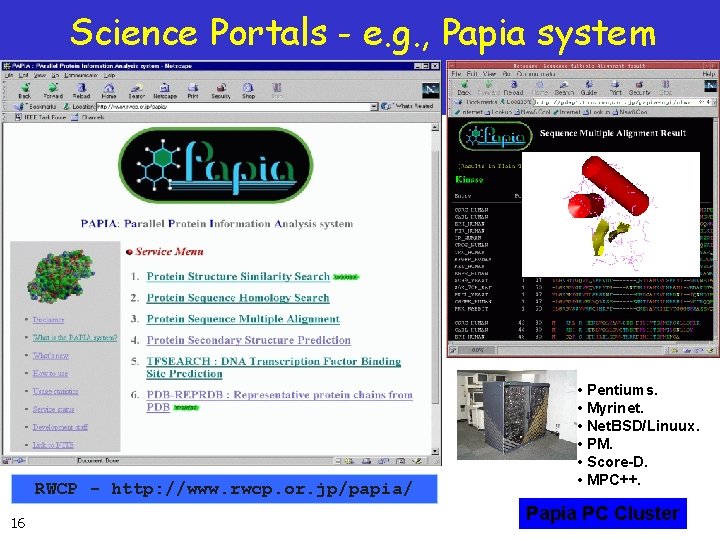
Task: Open the View menu in the PAPIA Netscape window
Action: 40,75
